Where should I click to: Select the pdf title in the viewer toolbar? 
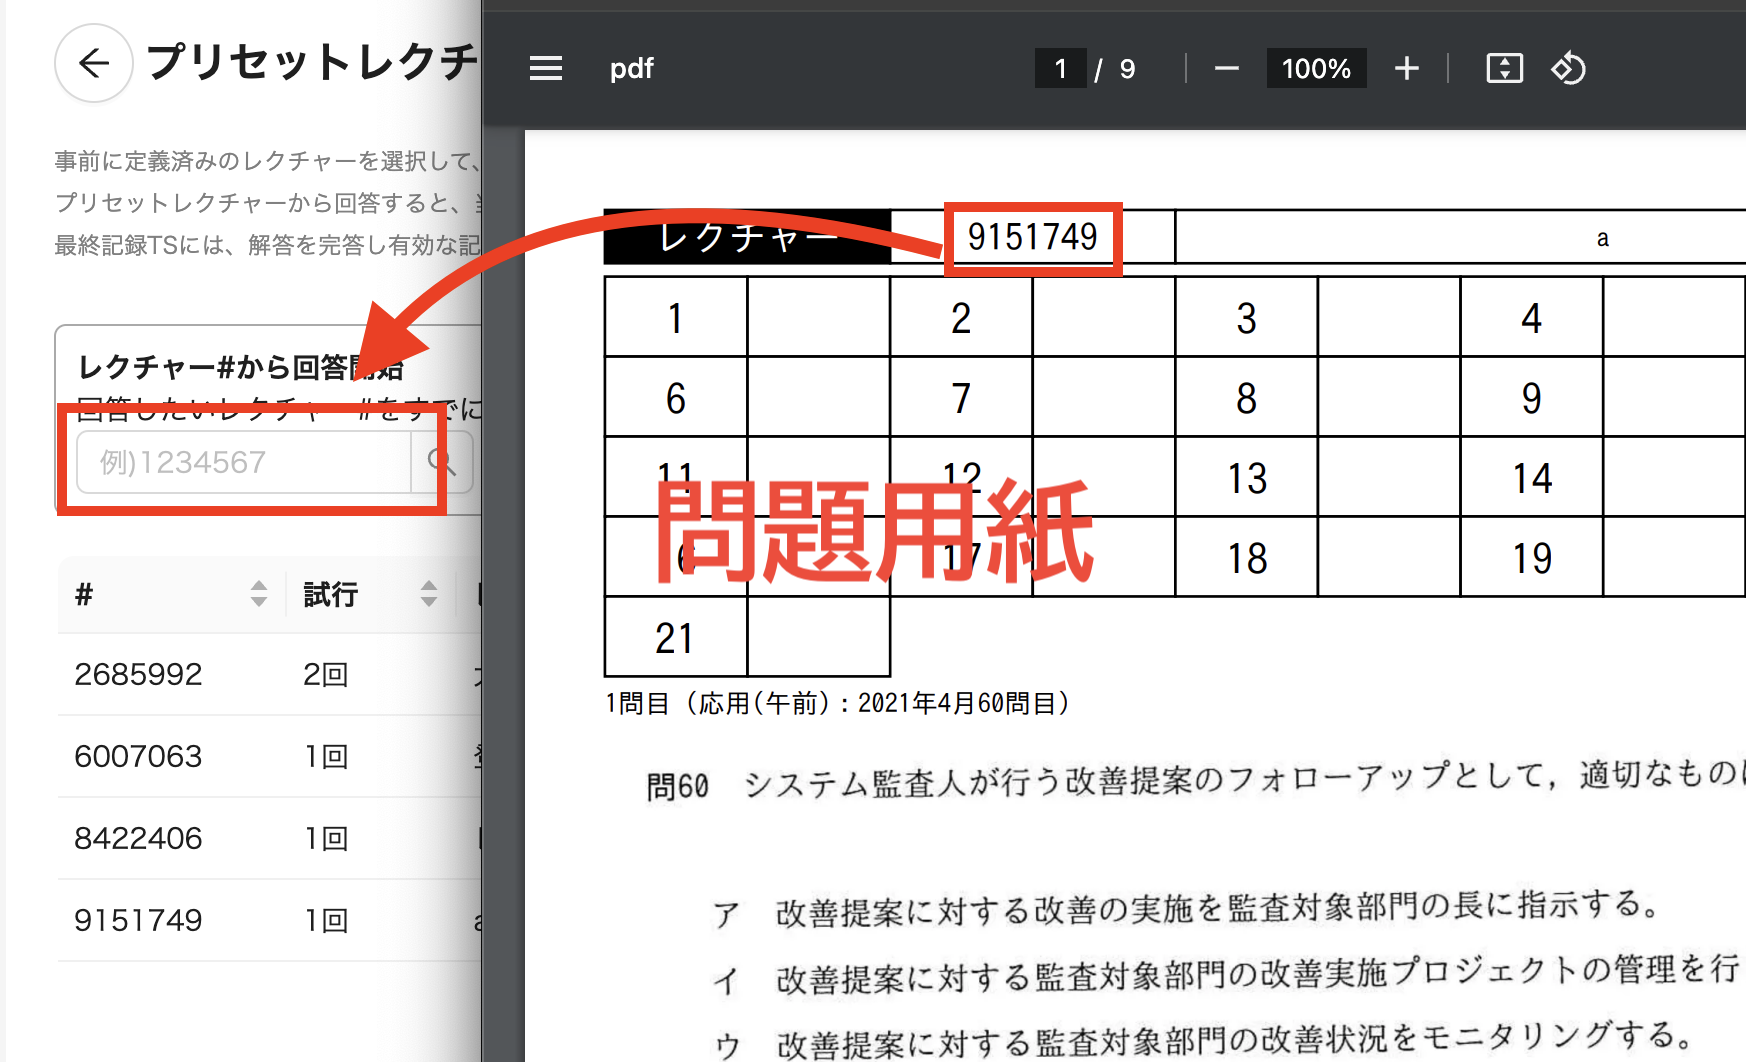632,68
